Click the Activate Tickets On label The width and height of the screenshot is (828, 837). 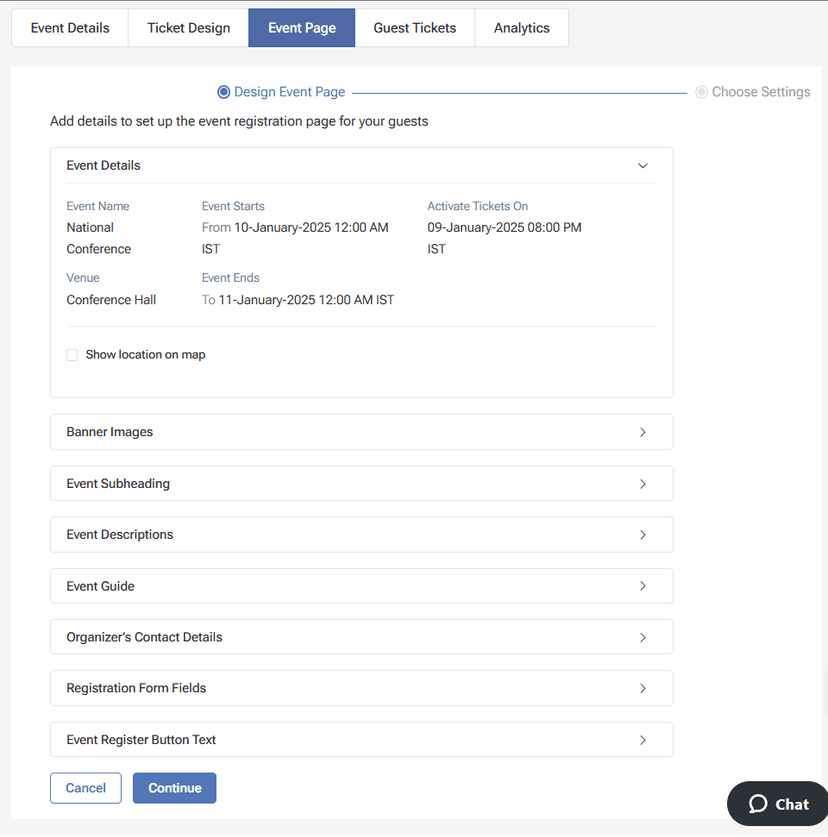coord(477,207)
